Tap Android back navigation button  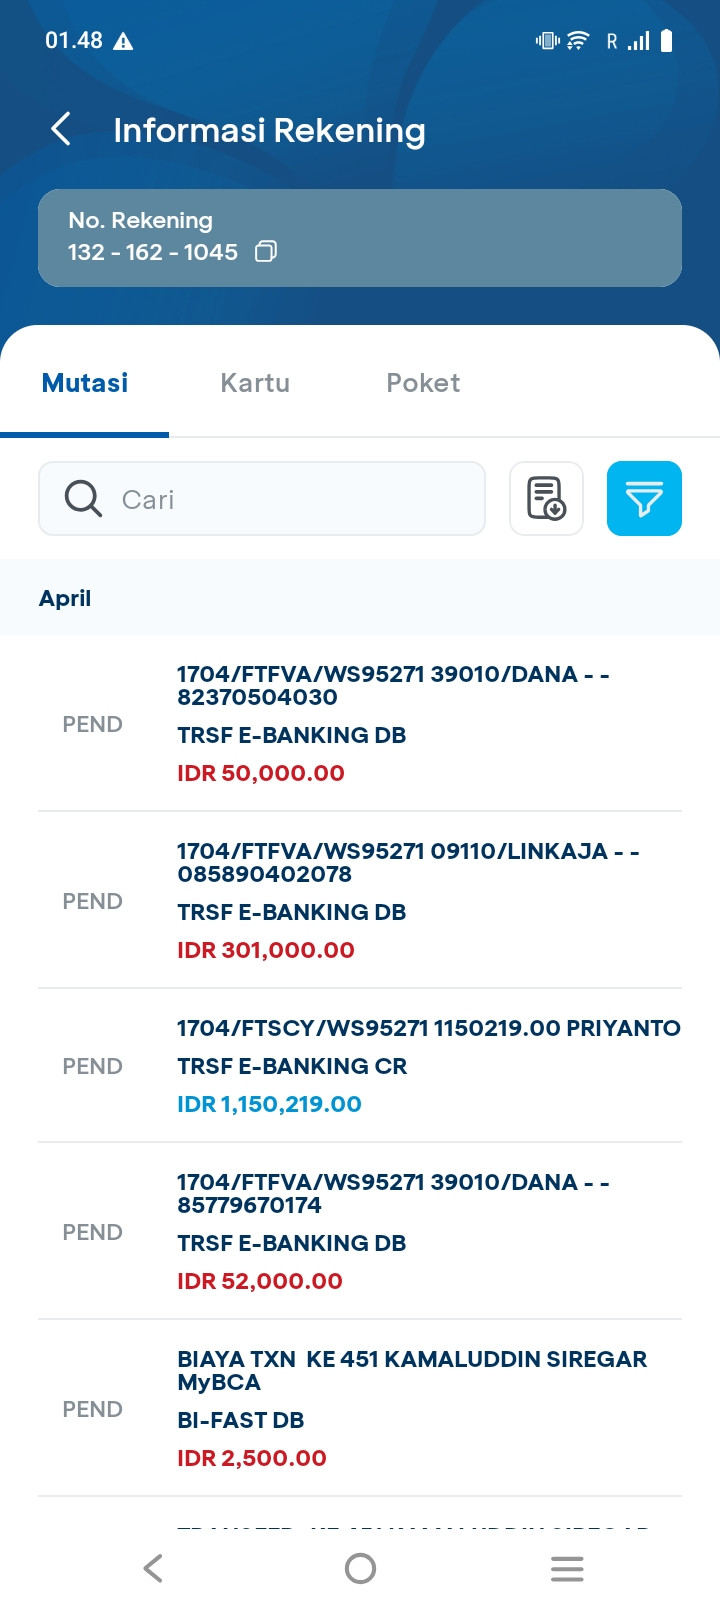(153, 1568)
